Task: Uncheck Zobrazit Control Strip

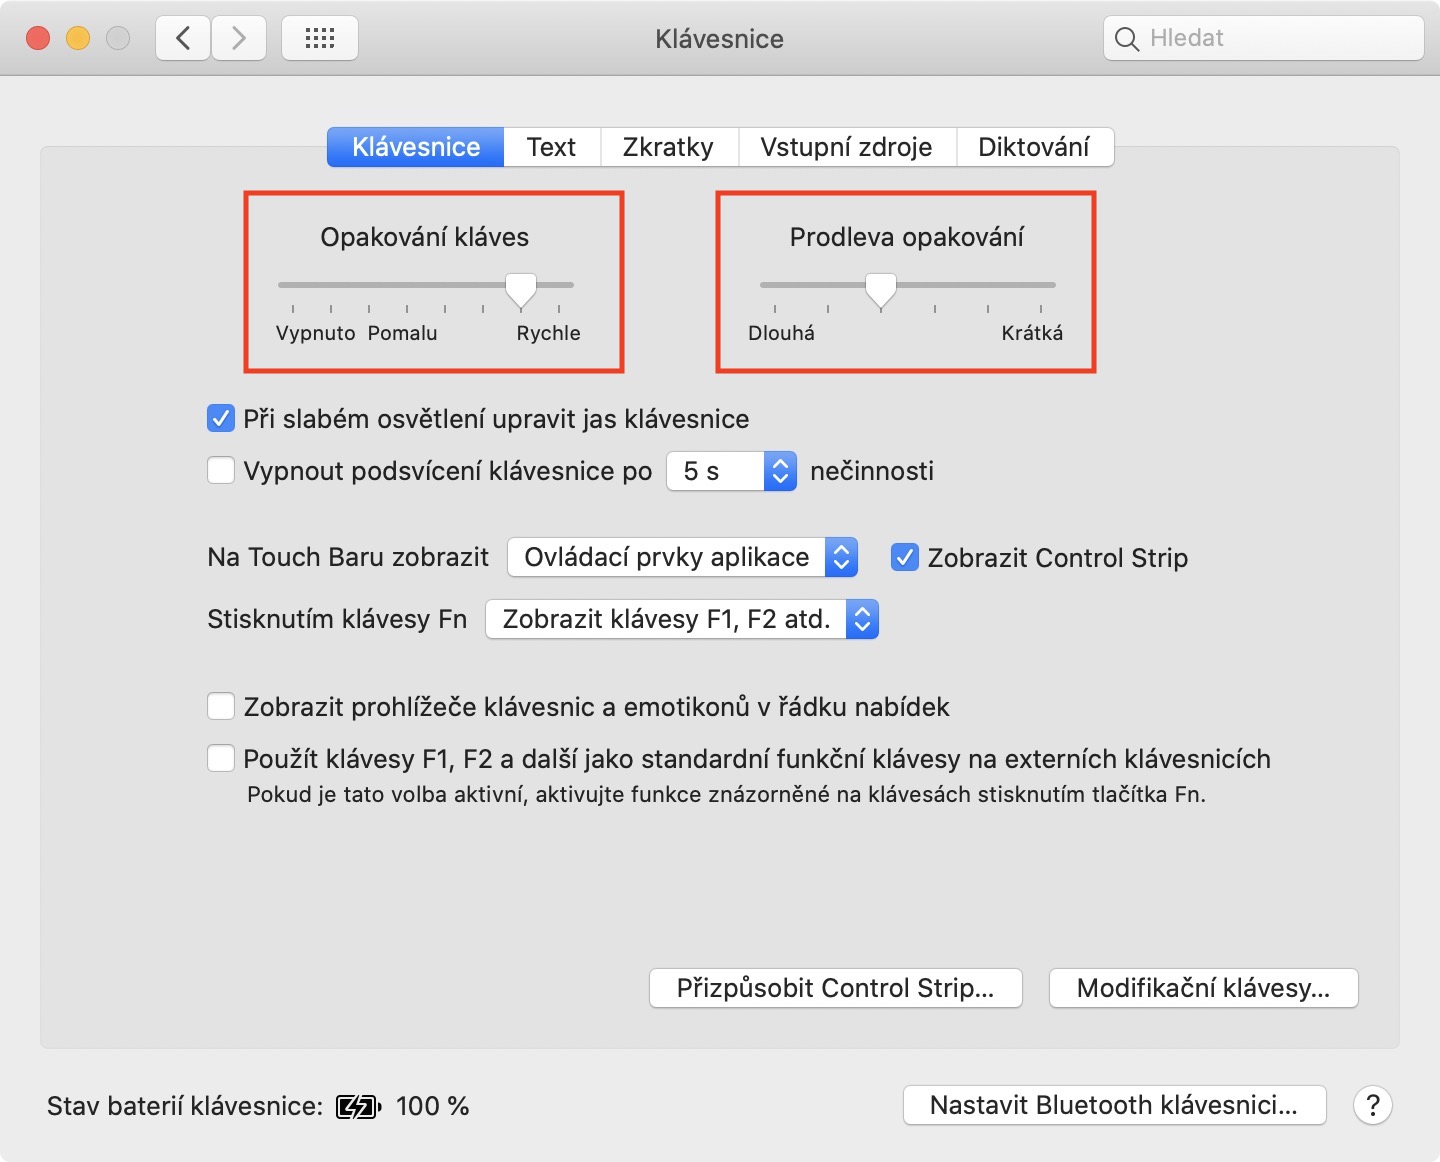Action: click(x=905, y=557)
